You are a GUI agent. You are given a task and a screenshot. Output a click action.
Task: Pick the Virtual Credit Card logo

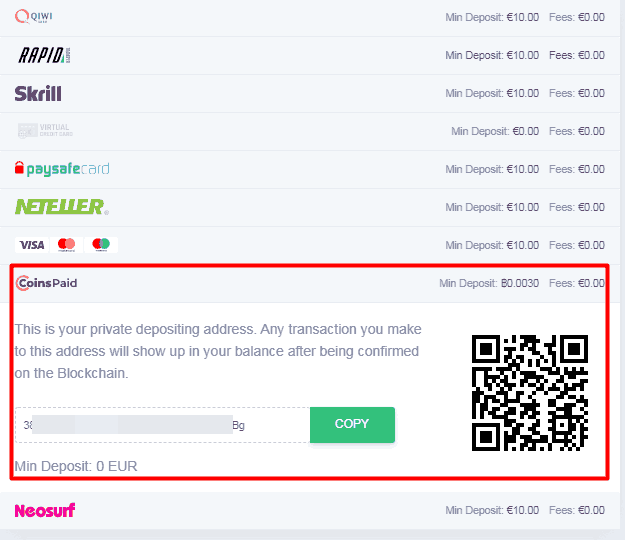[x=45, y=130]
